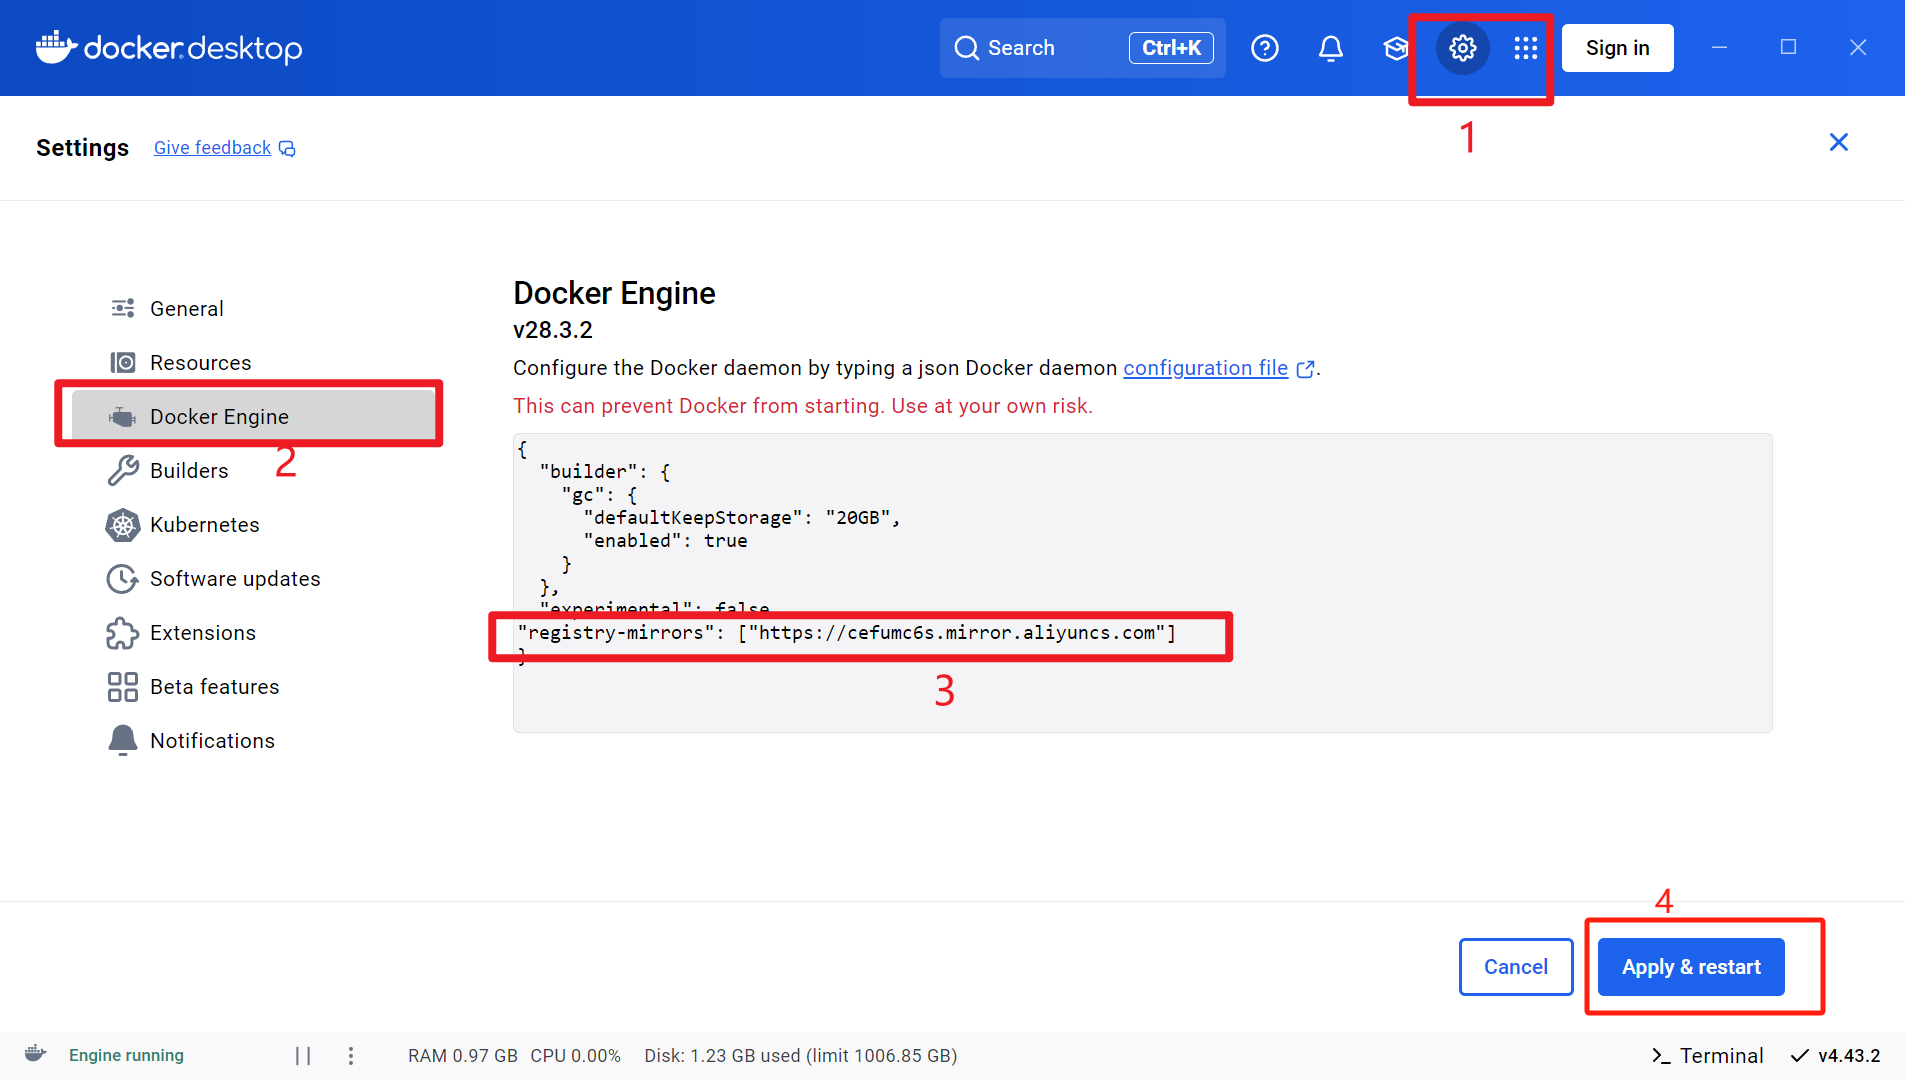Open General settings
The image size is (1905, 1080).
pyautogui.click(x=253, y=308)
